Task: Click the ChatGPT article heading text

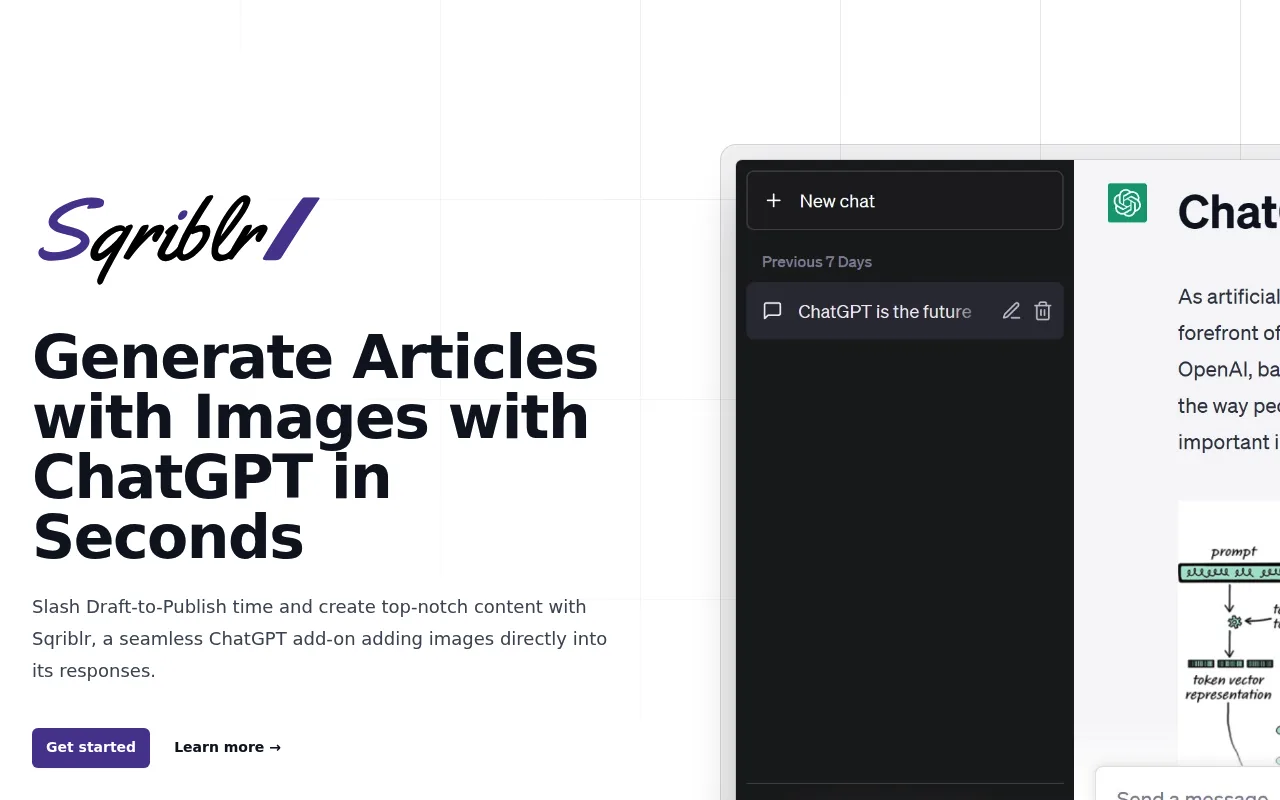Action: [x=1229, y=212]
